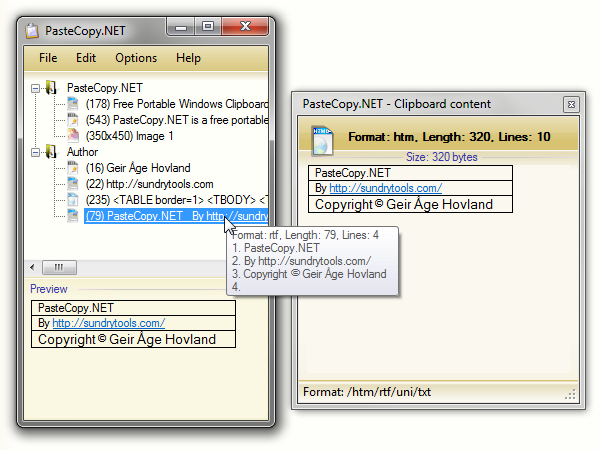Image resolution: width=600 pixels, height=450 pixels.
Task: Click the Preview section label
Action: (x=49, y=289)
